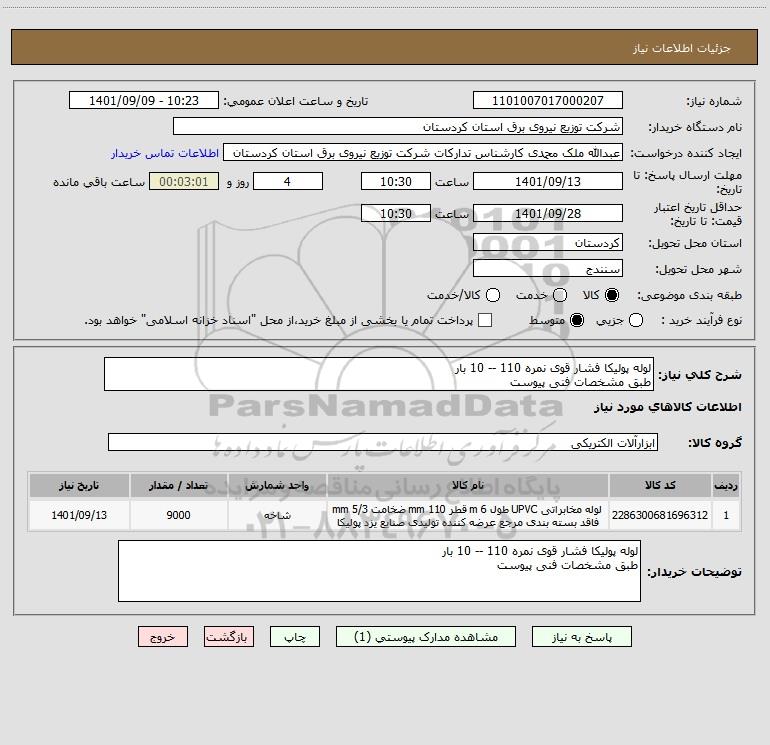Click the remaining days field showing 4
This screenshot has height=745, width=770.
click(x=288, y=181)
